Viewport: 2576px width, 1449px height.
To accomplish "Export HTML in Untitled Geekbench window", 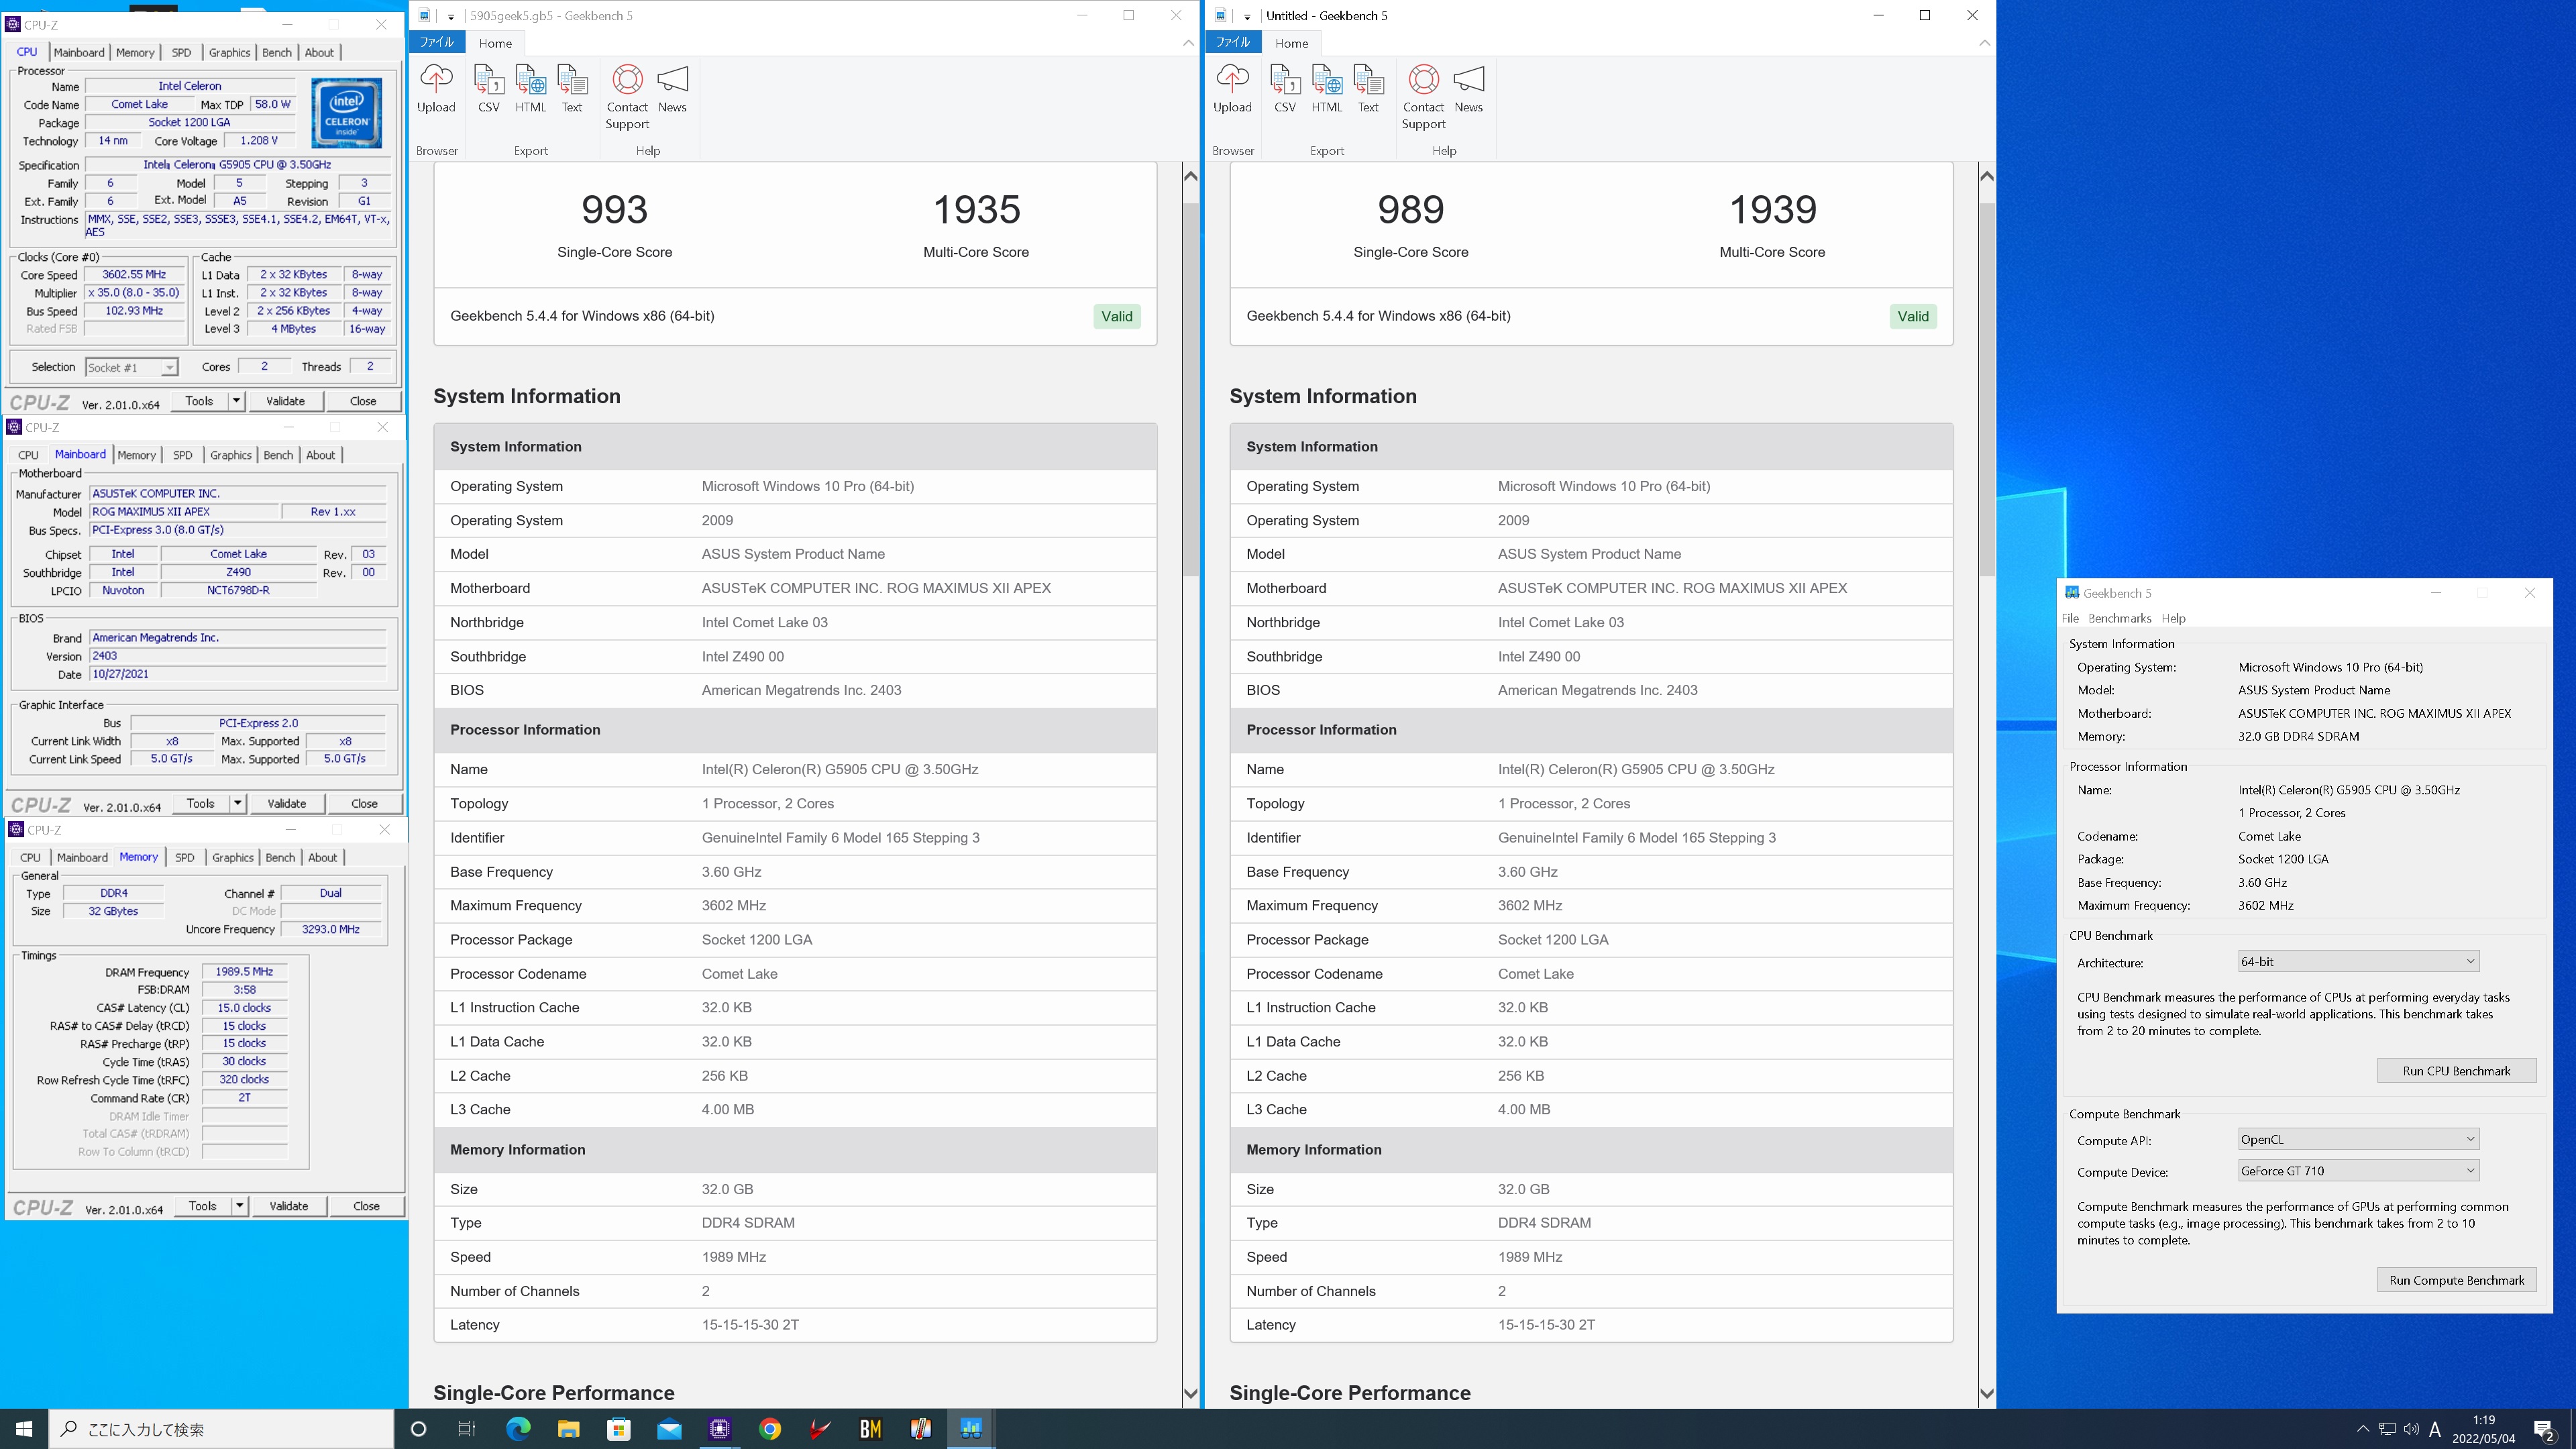I will [x=1326, y=89].
